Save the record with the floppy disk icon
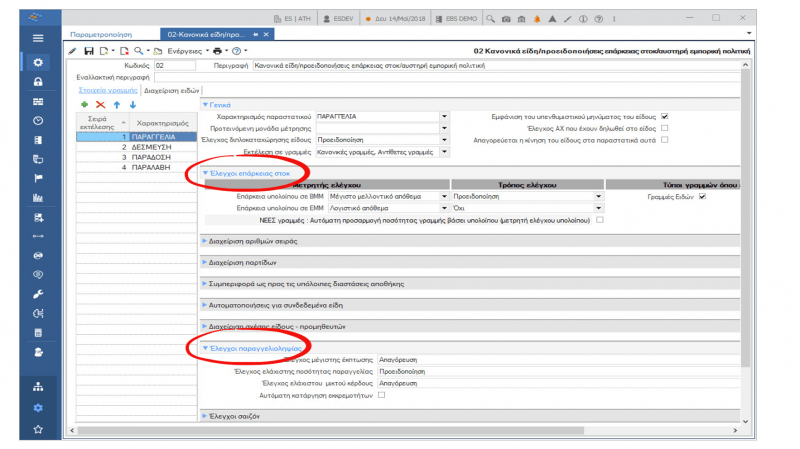This screenshot has width=800, height=449. [89, 51]
